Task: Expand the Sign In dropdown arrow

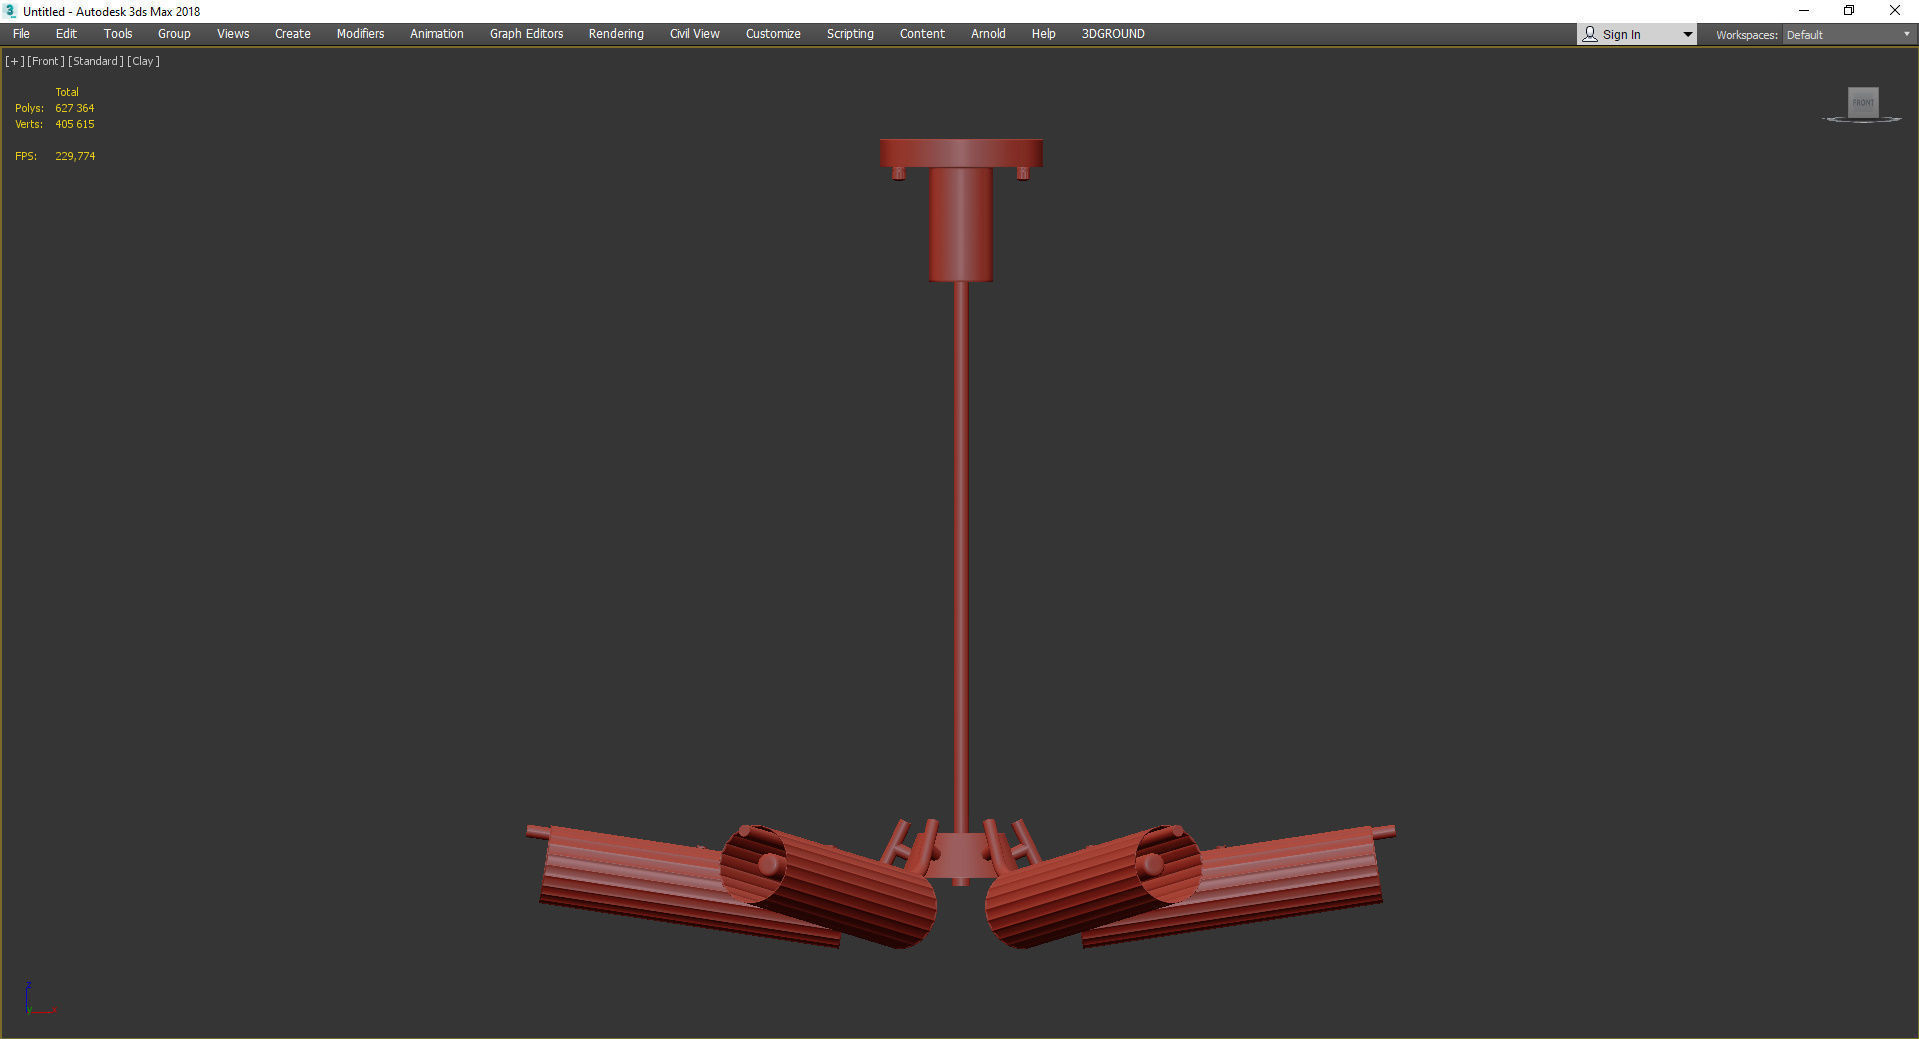Action: click(x=1687, y=35)
